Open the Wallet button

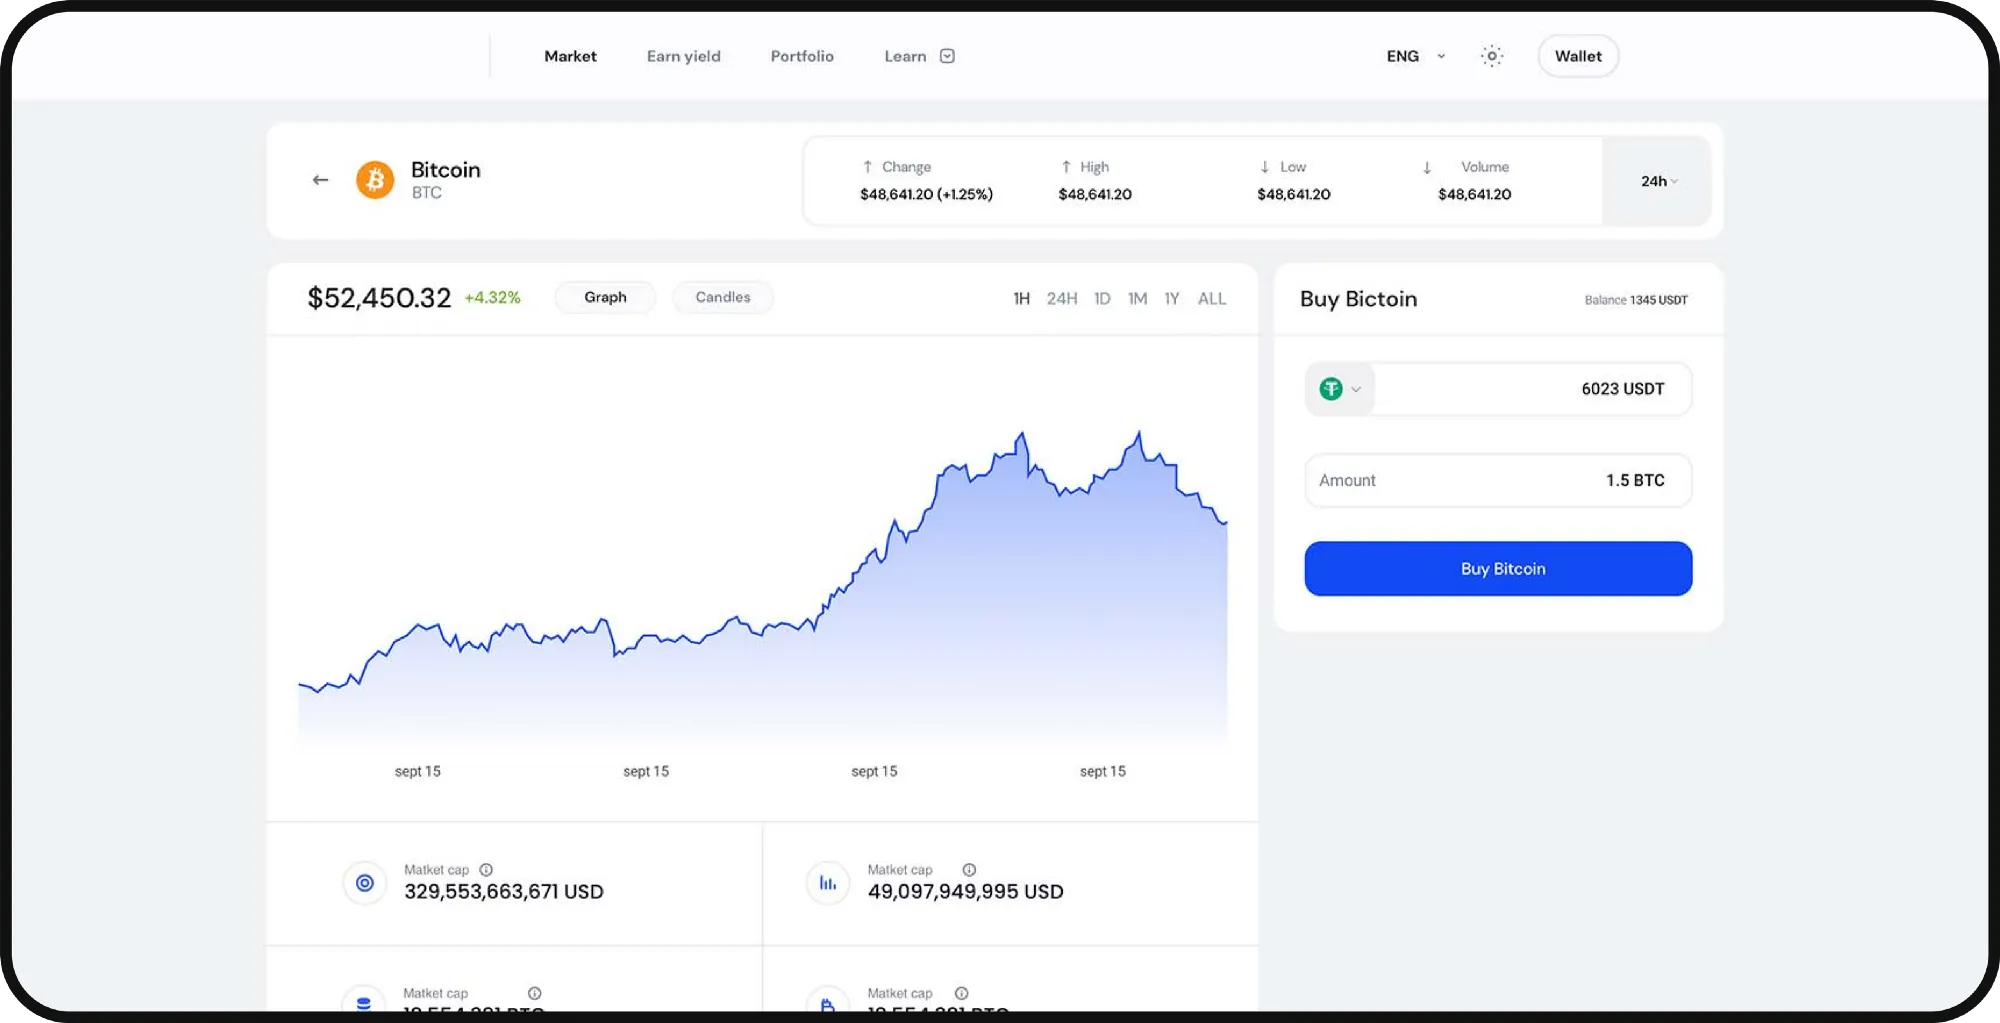(1577, 56)
